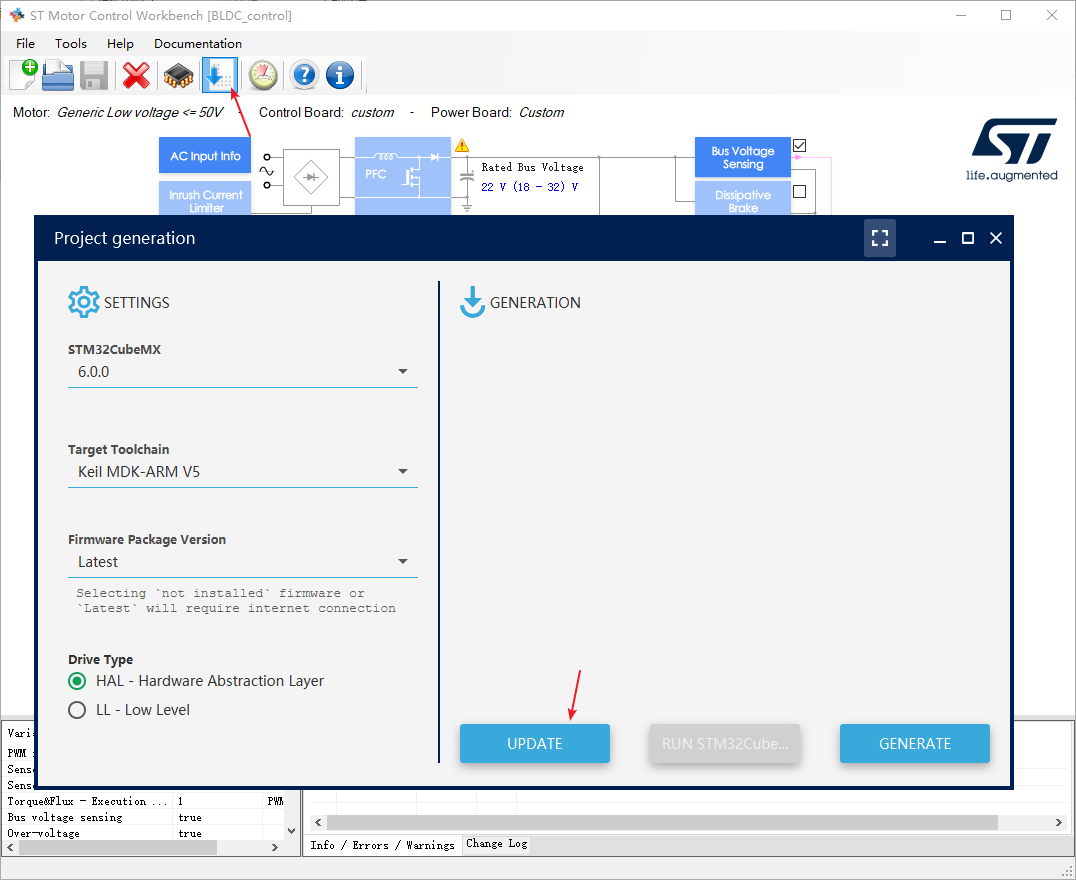Switch to the Change Log tab

coord(497,844)
